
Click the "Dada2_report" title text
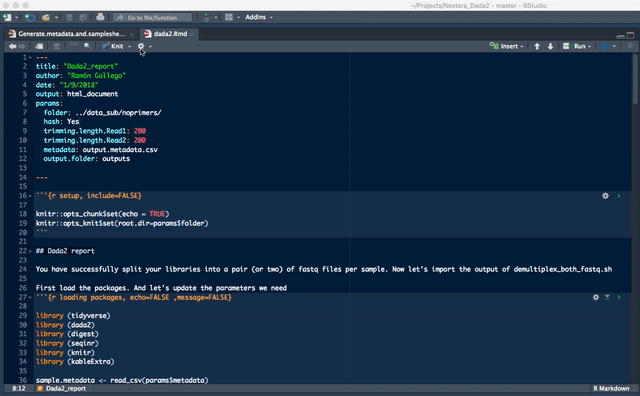pos(91,66)
